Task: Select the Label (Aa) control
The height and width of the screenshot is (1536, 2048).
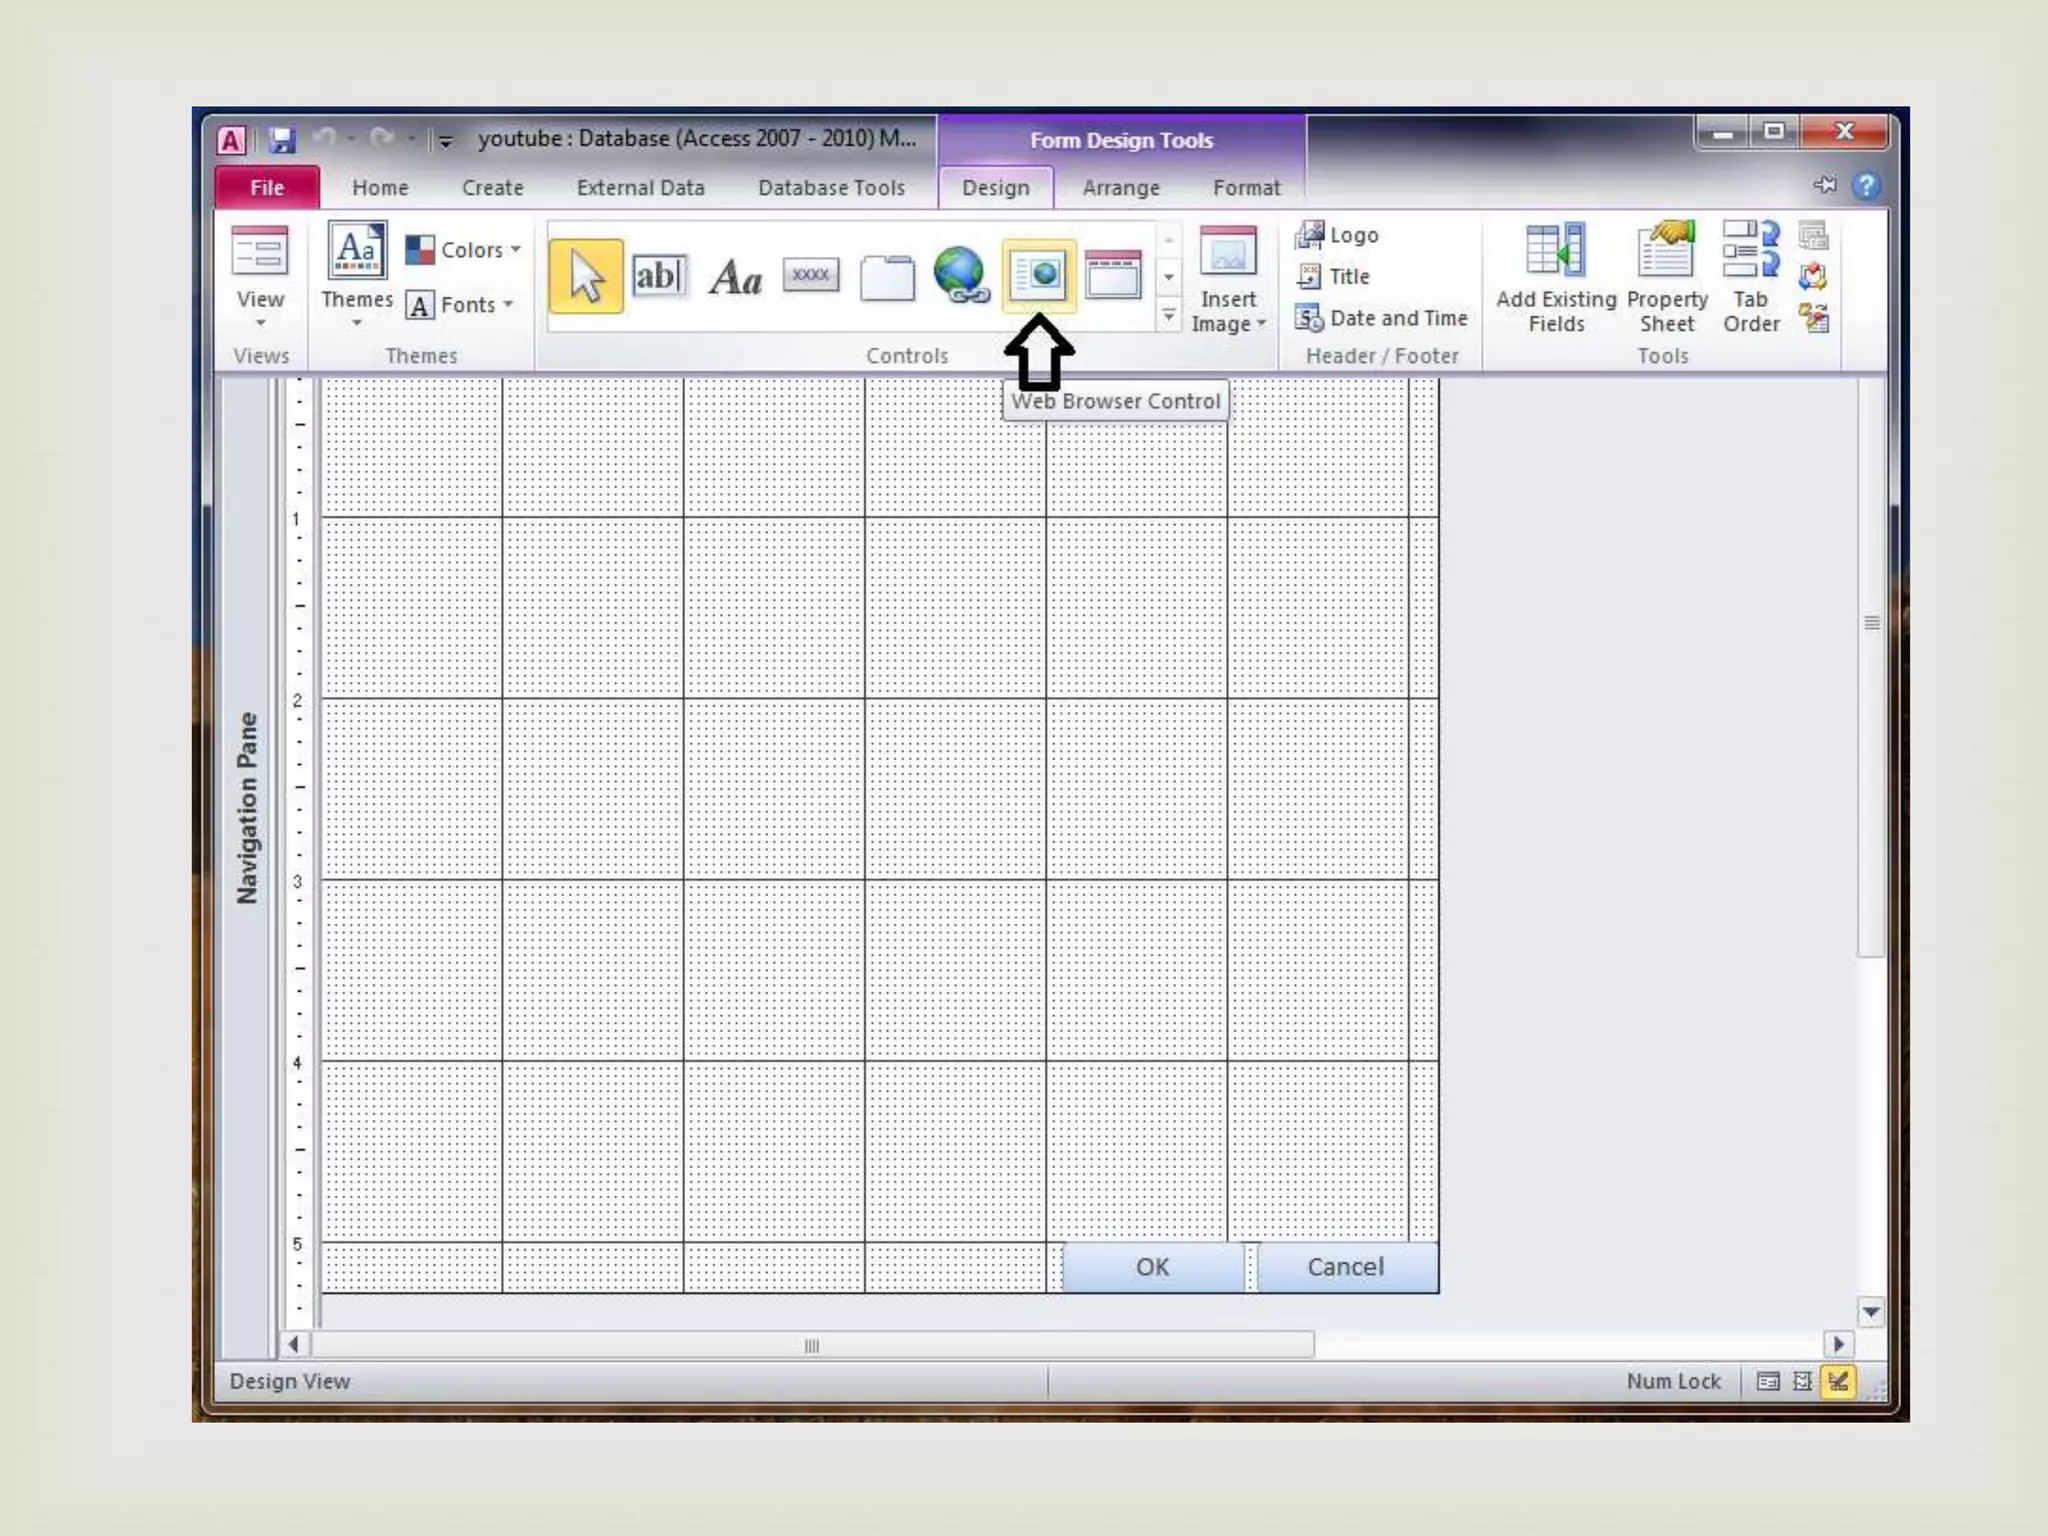Action: 735,277
